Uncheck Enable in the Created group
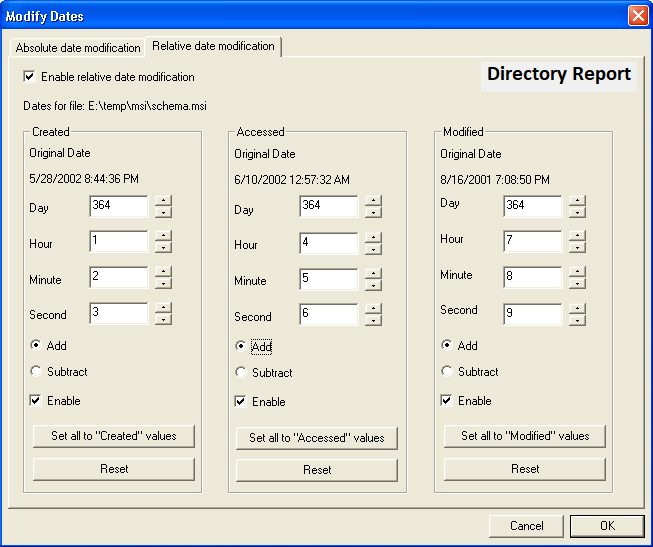 (x=38, y=401)
